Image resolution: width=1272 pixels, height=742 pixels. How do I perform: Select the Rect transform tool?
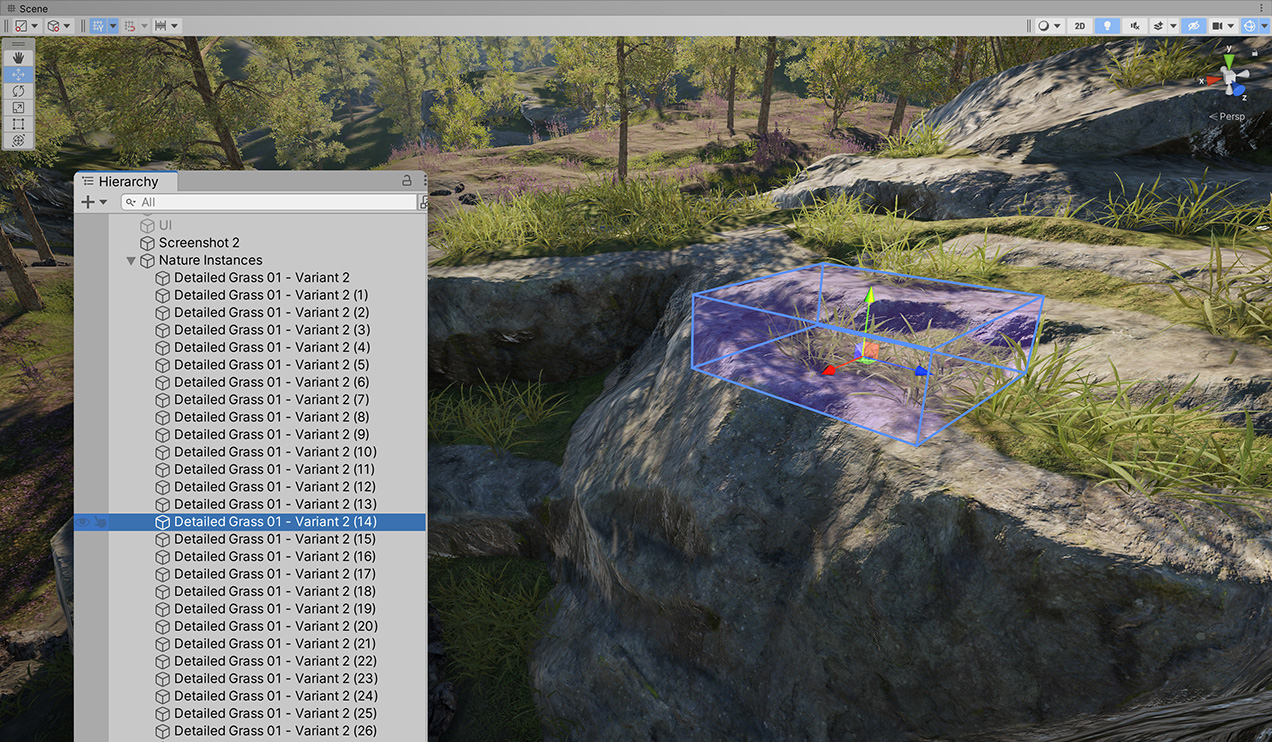point(19,124)
